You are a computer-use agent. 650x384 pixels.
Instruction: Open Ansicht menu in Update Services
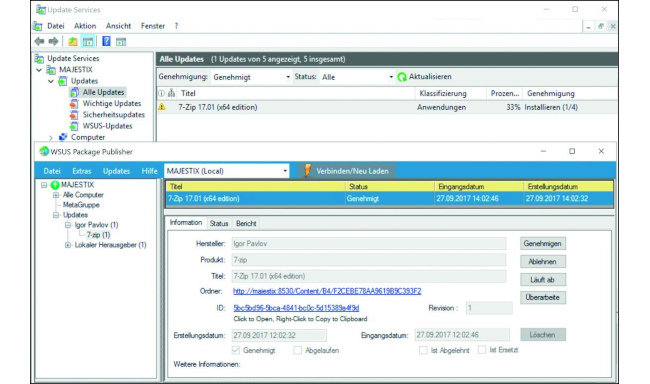pyautogui.click(x=118, y=26)
